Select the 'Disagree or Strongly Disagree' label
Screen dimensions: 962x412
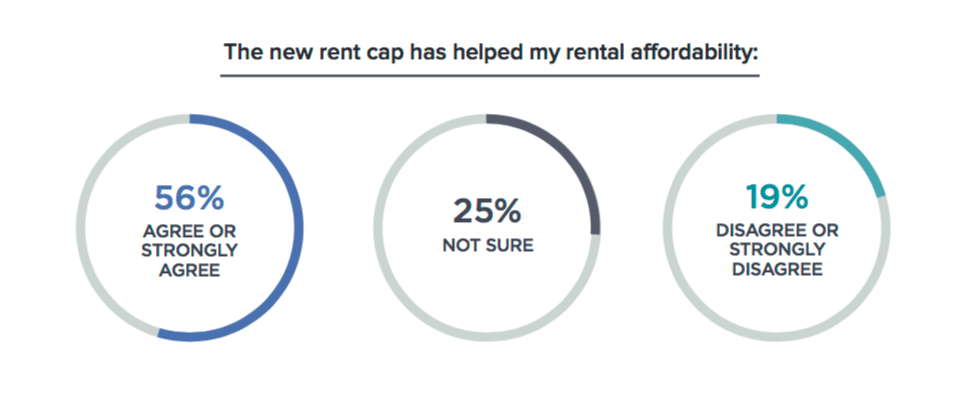777,250
